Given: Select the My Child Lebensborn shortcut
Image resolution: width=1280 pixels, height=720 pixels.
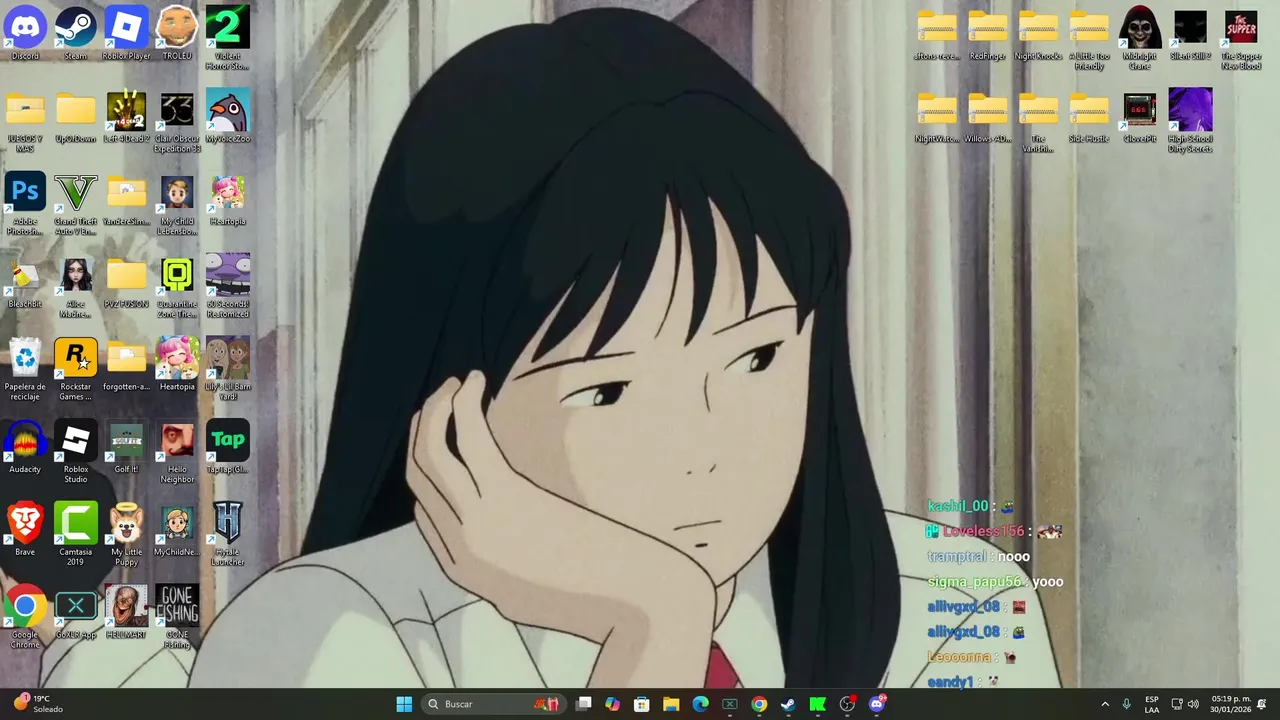Looking at the screenshot, I should [177, 204].
